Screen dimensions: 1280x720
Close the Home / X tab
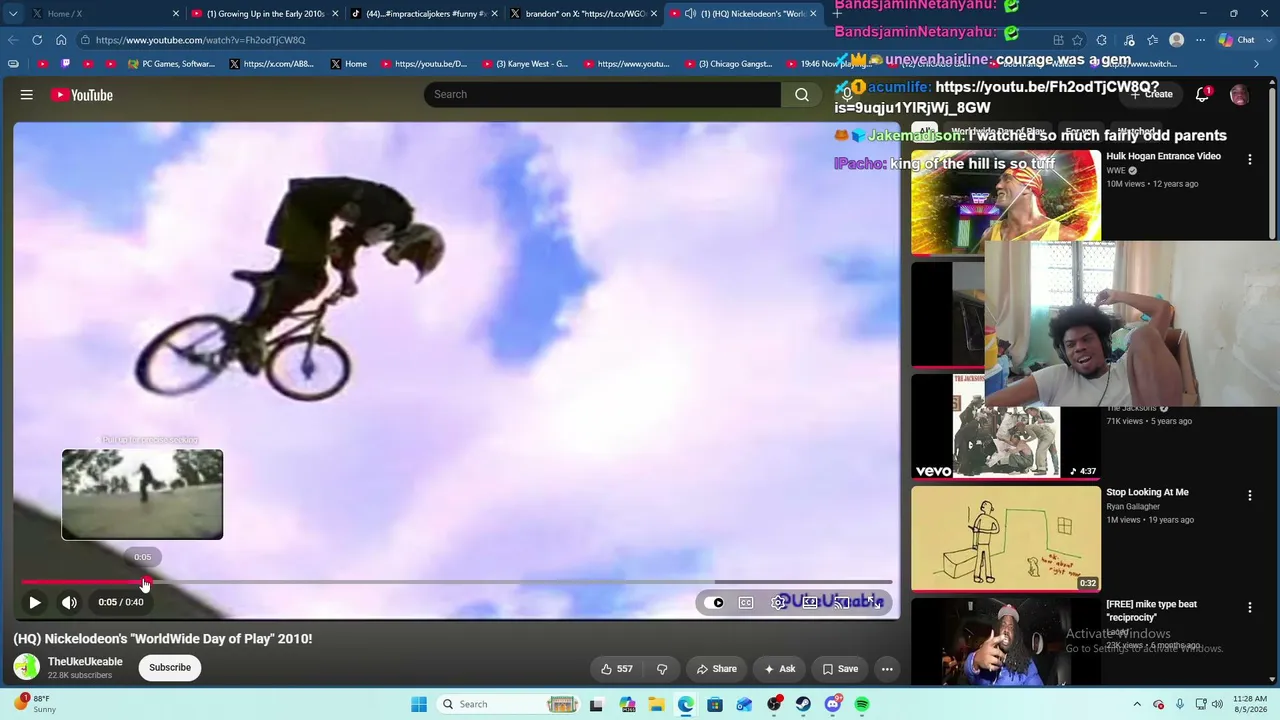click(176, 14)
